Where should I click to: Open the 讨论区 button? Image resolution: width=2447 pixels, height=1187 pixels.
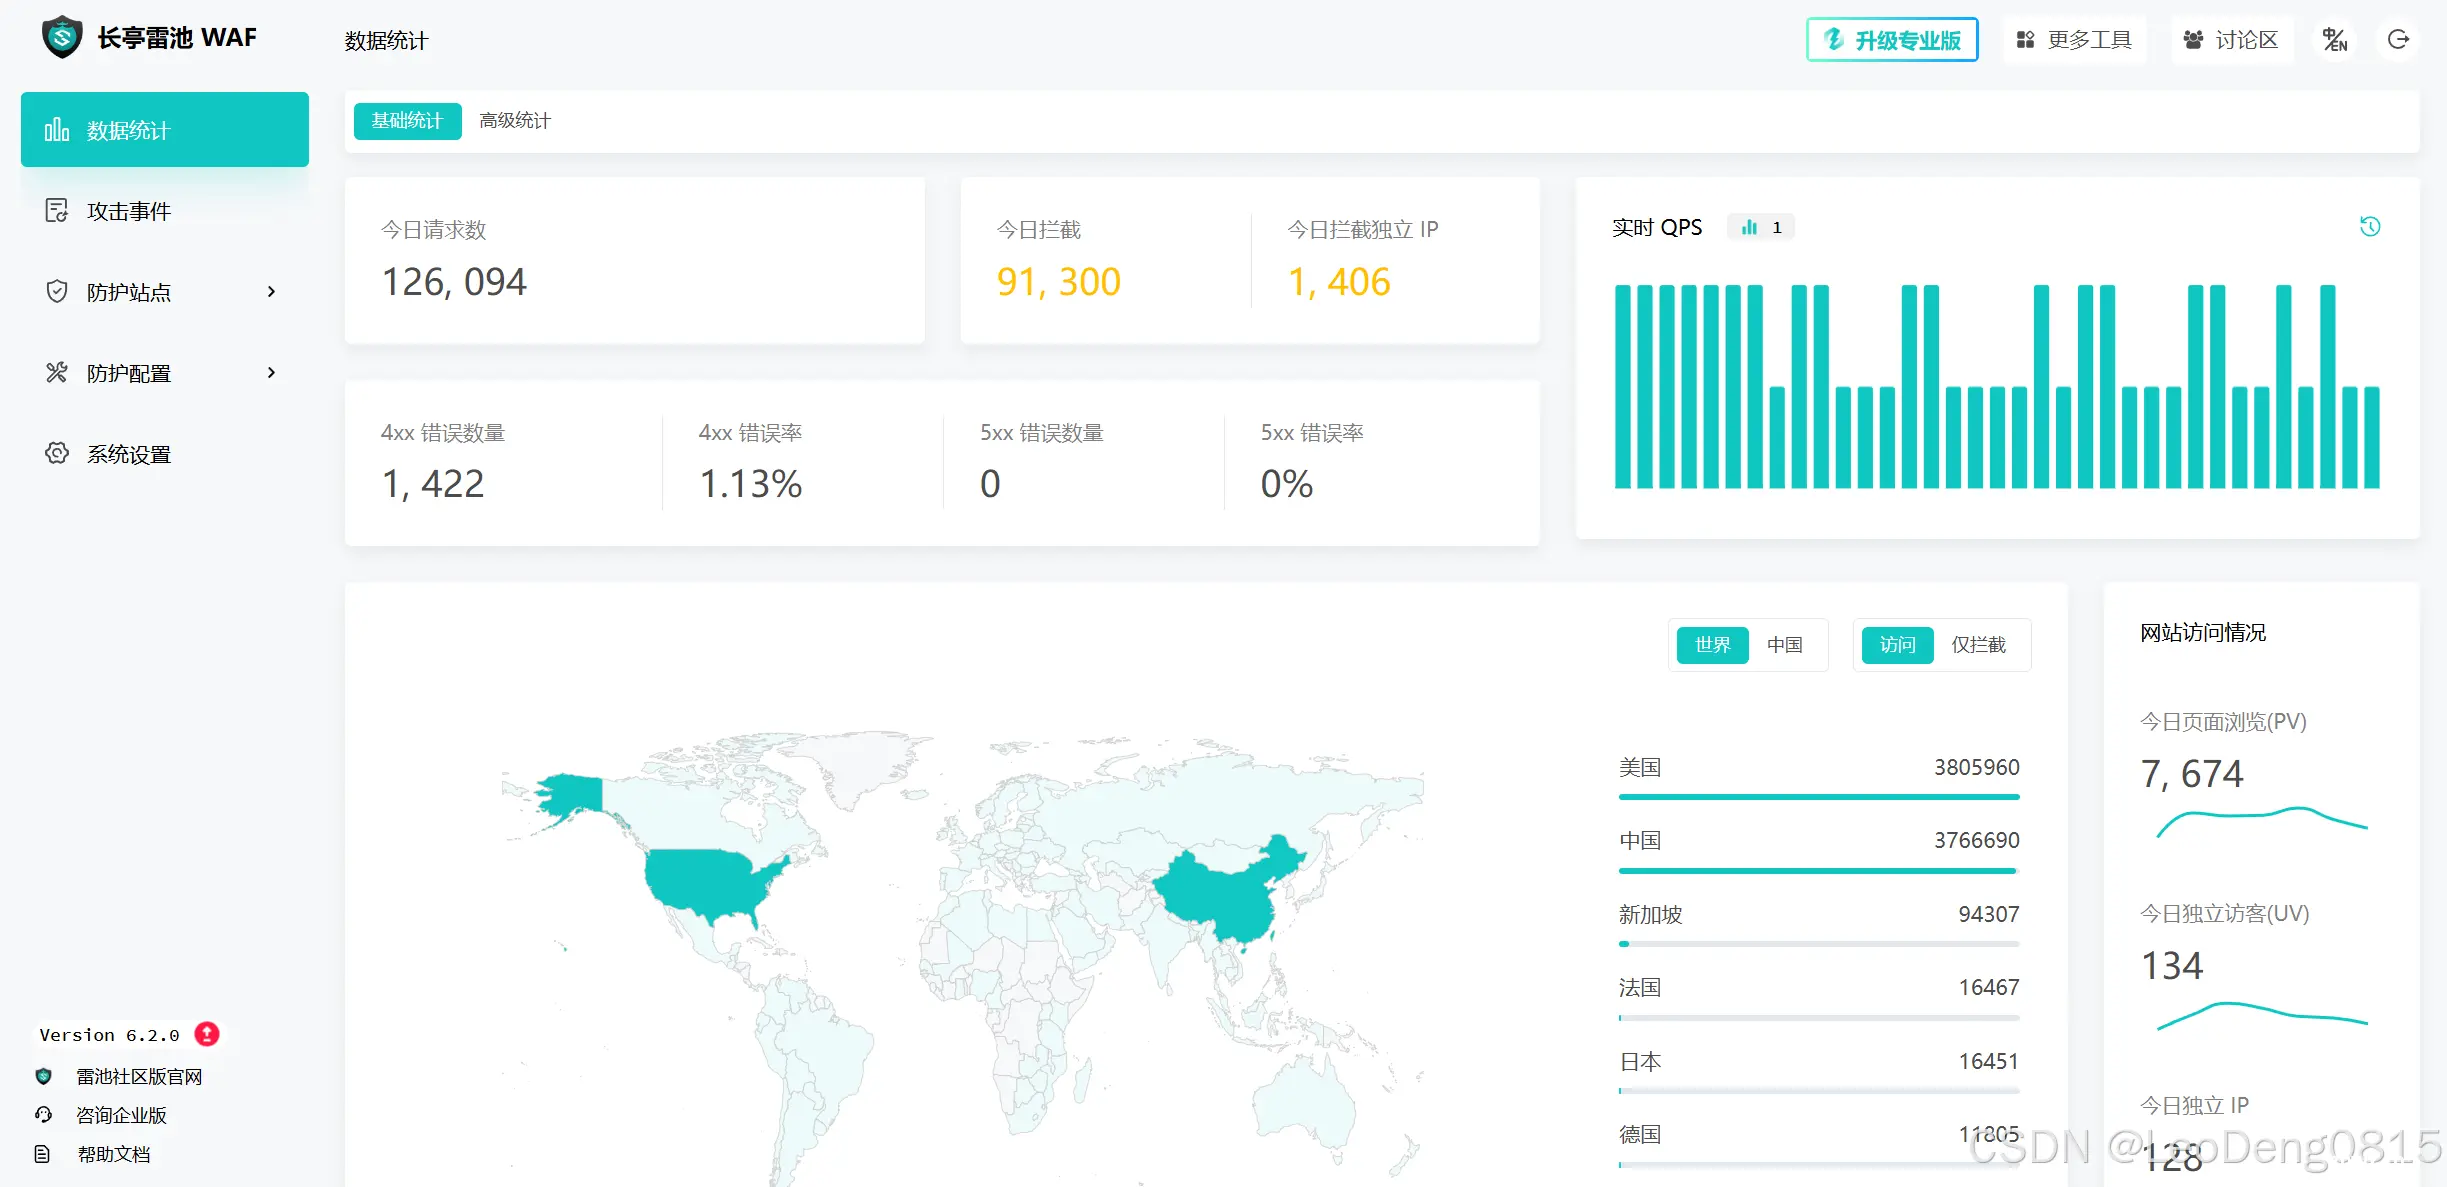[2233, 40]
